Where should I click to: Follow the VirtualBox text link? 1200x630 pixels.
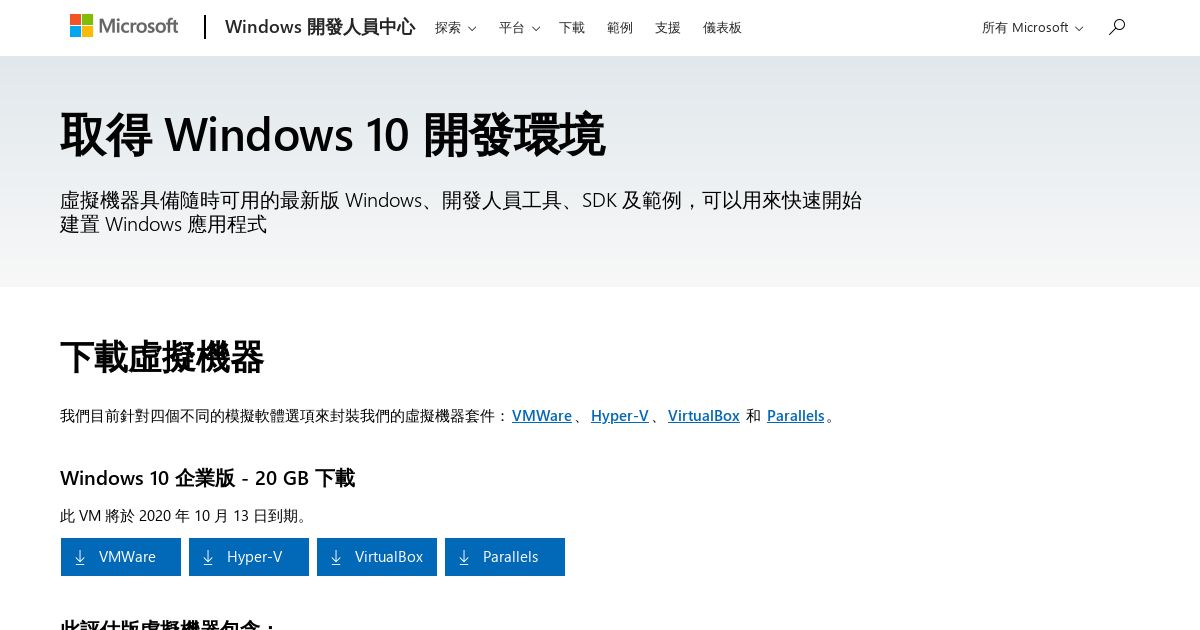[x=704, y=416]
